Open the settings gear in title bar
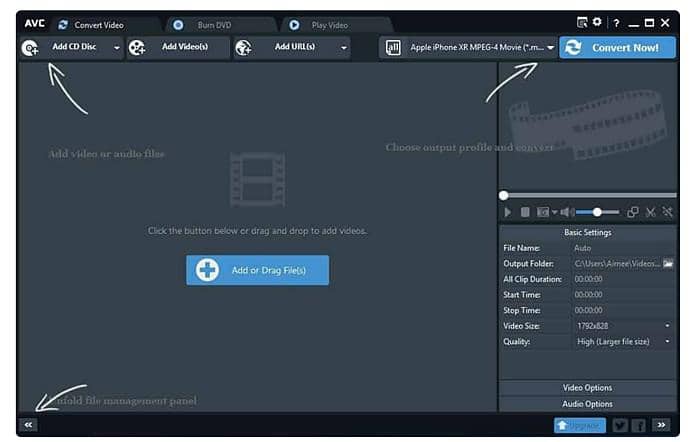Image resolution: width=700 pixels, height=442 pixels. 597,22
